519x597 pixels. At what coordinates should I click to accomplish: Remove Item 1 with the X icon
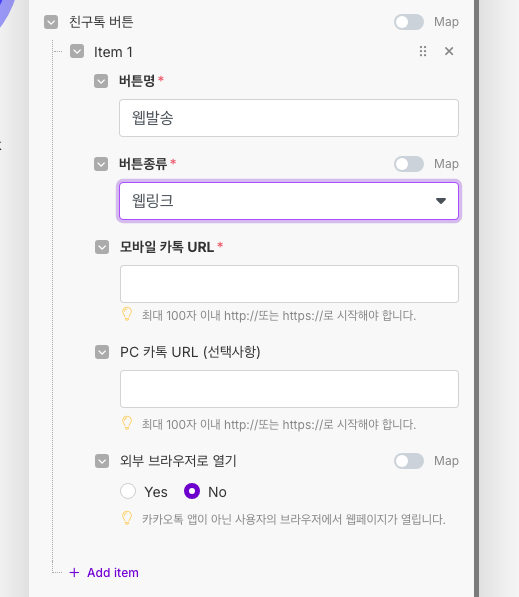pyautogui.click(x=449, y=51)
